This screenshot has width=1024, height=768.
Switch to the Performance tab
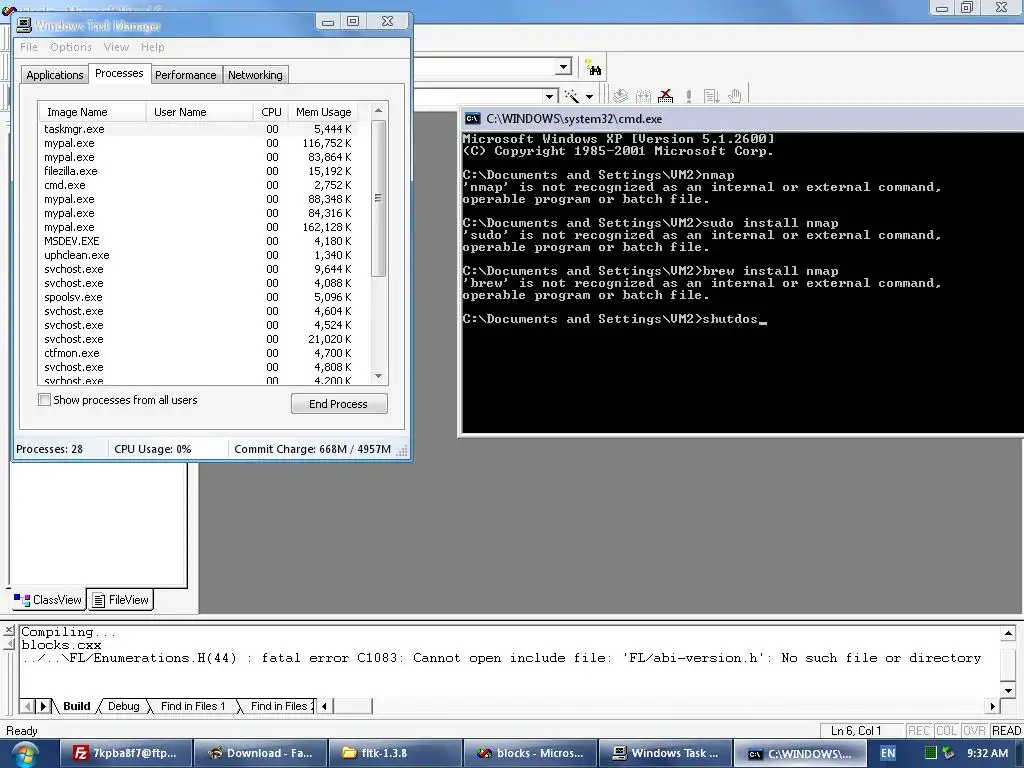185,75
